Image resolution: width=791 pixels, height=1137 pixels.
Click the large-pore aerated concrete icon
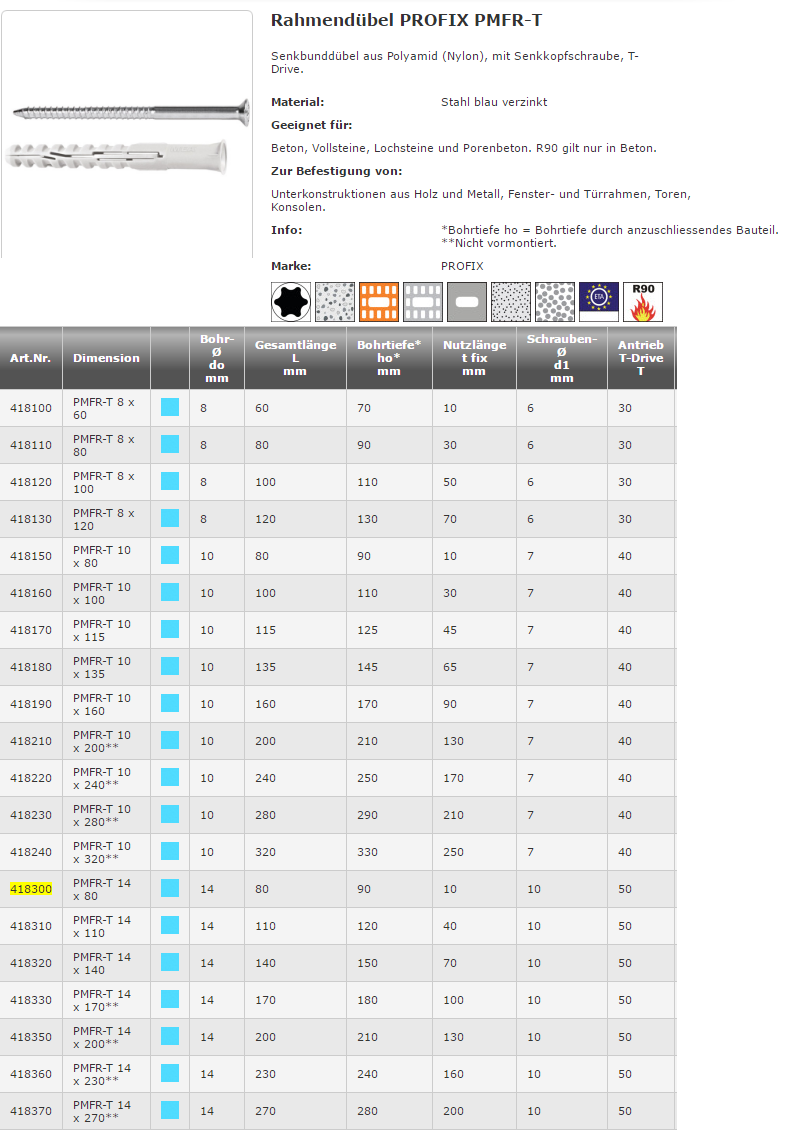(x=555, y=302)
